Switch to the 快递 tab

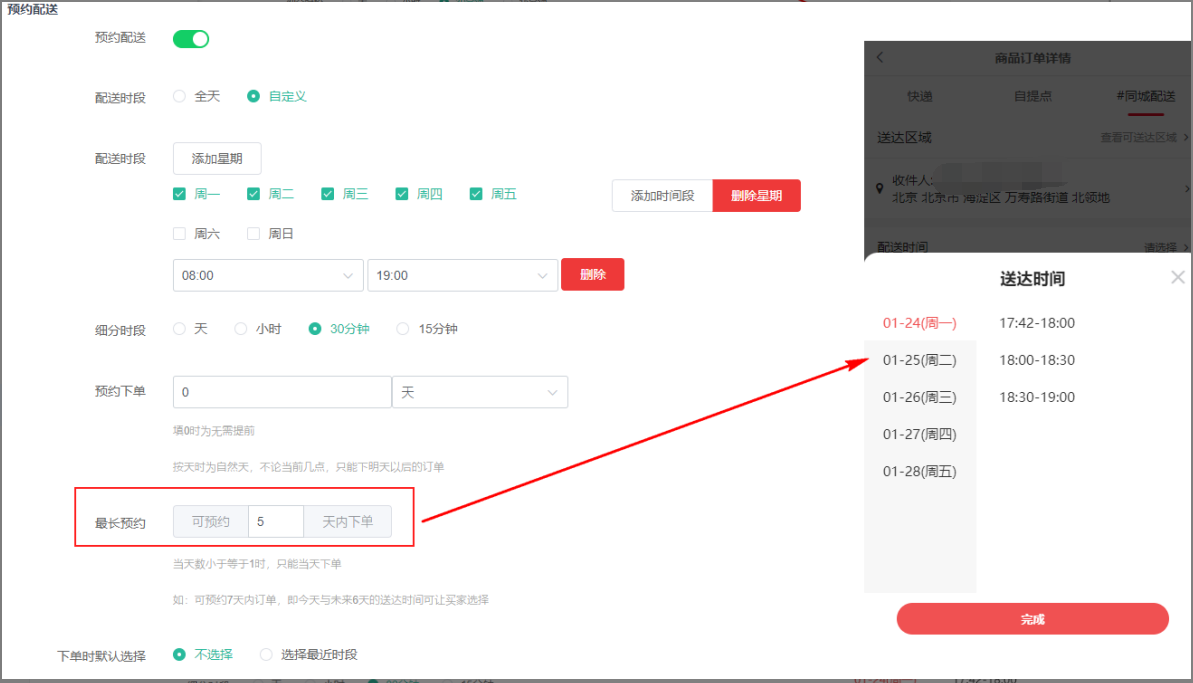coord(919,96)
